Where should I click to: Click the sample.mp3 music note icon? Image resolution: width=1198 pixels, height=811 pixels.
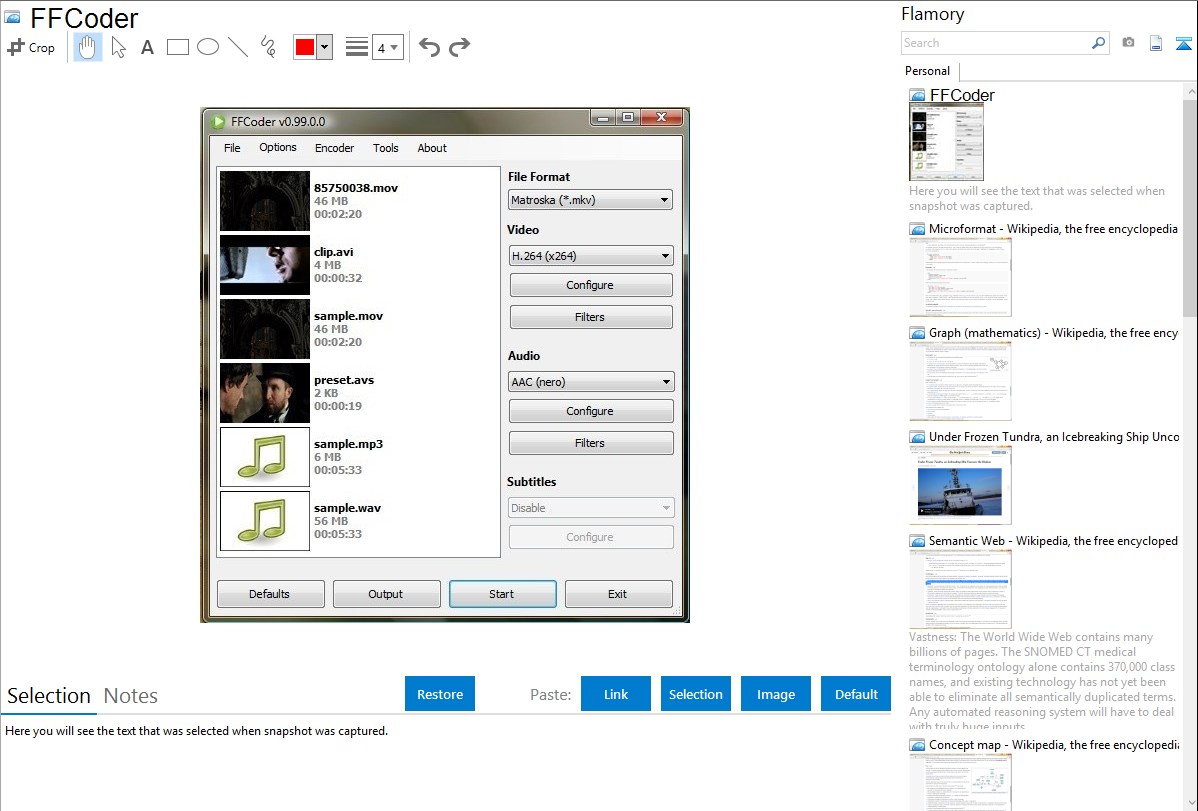click(x=265, y=457)
